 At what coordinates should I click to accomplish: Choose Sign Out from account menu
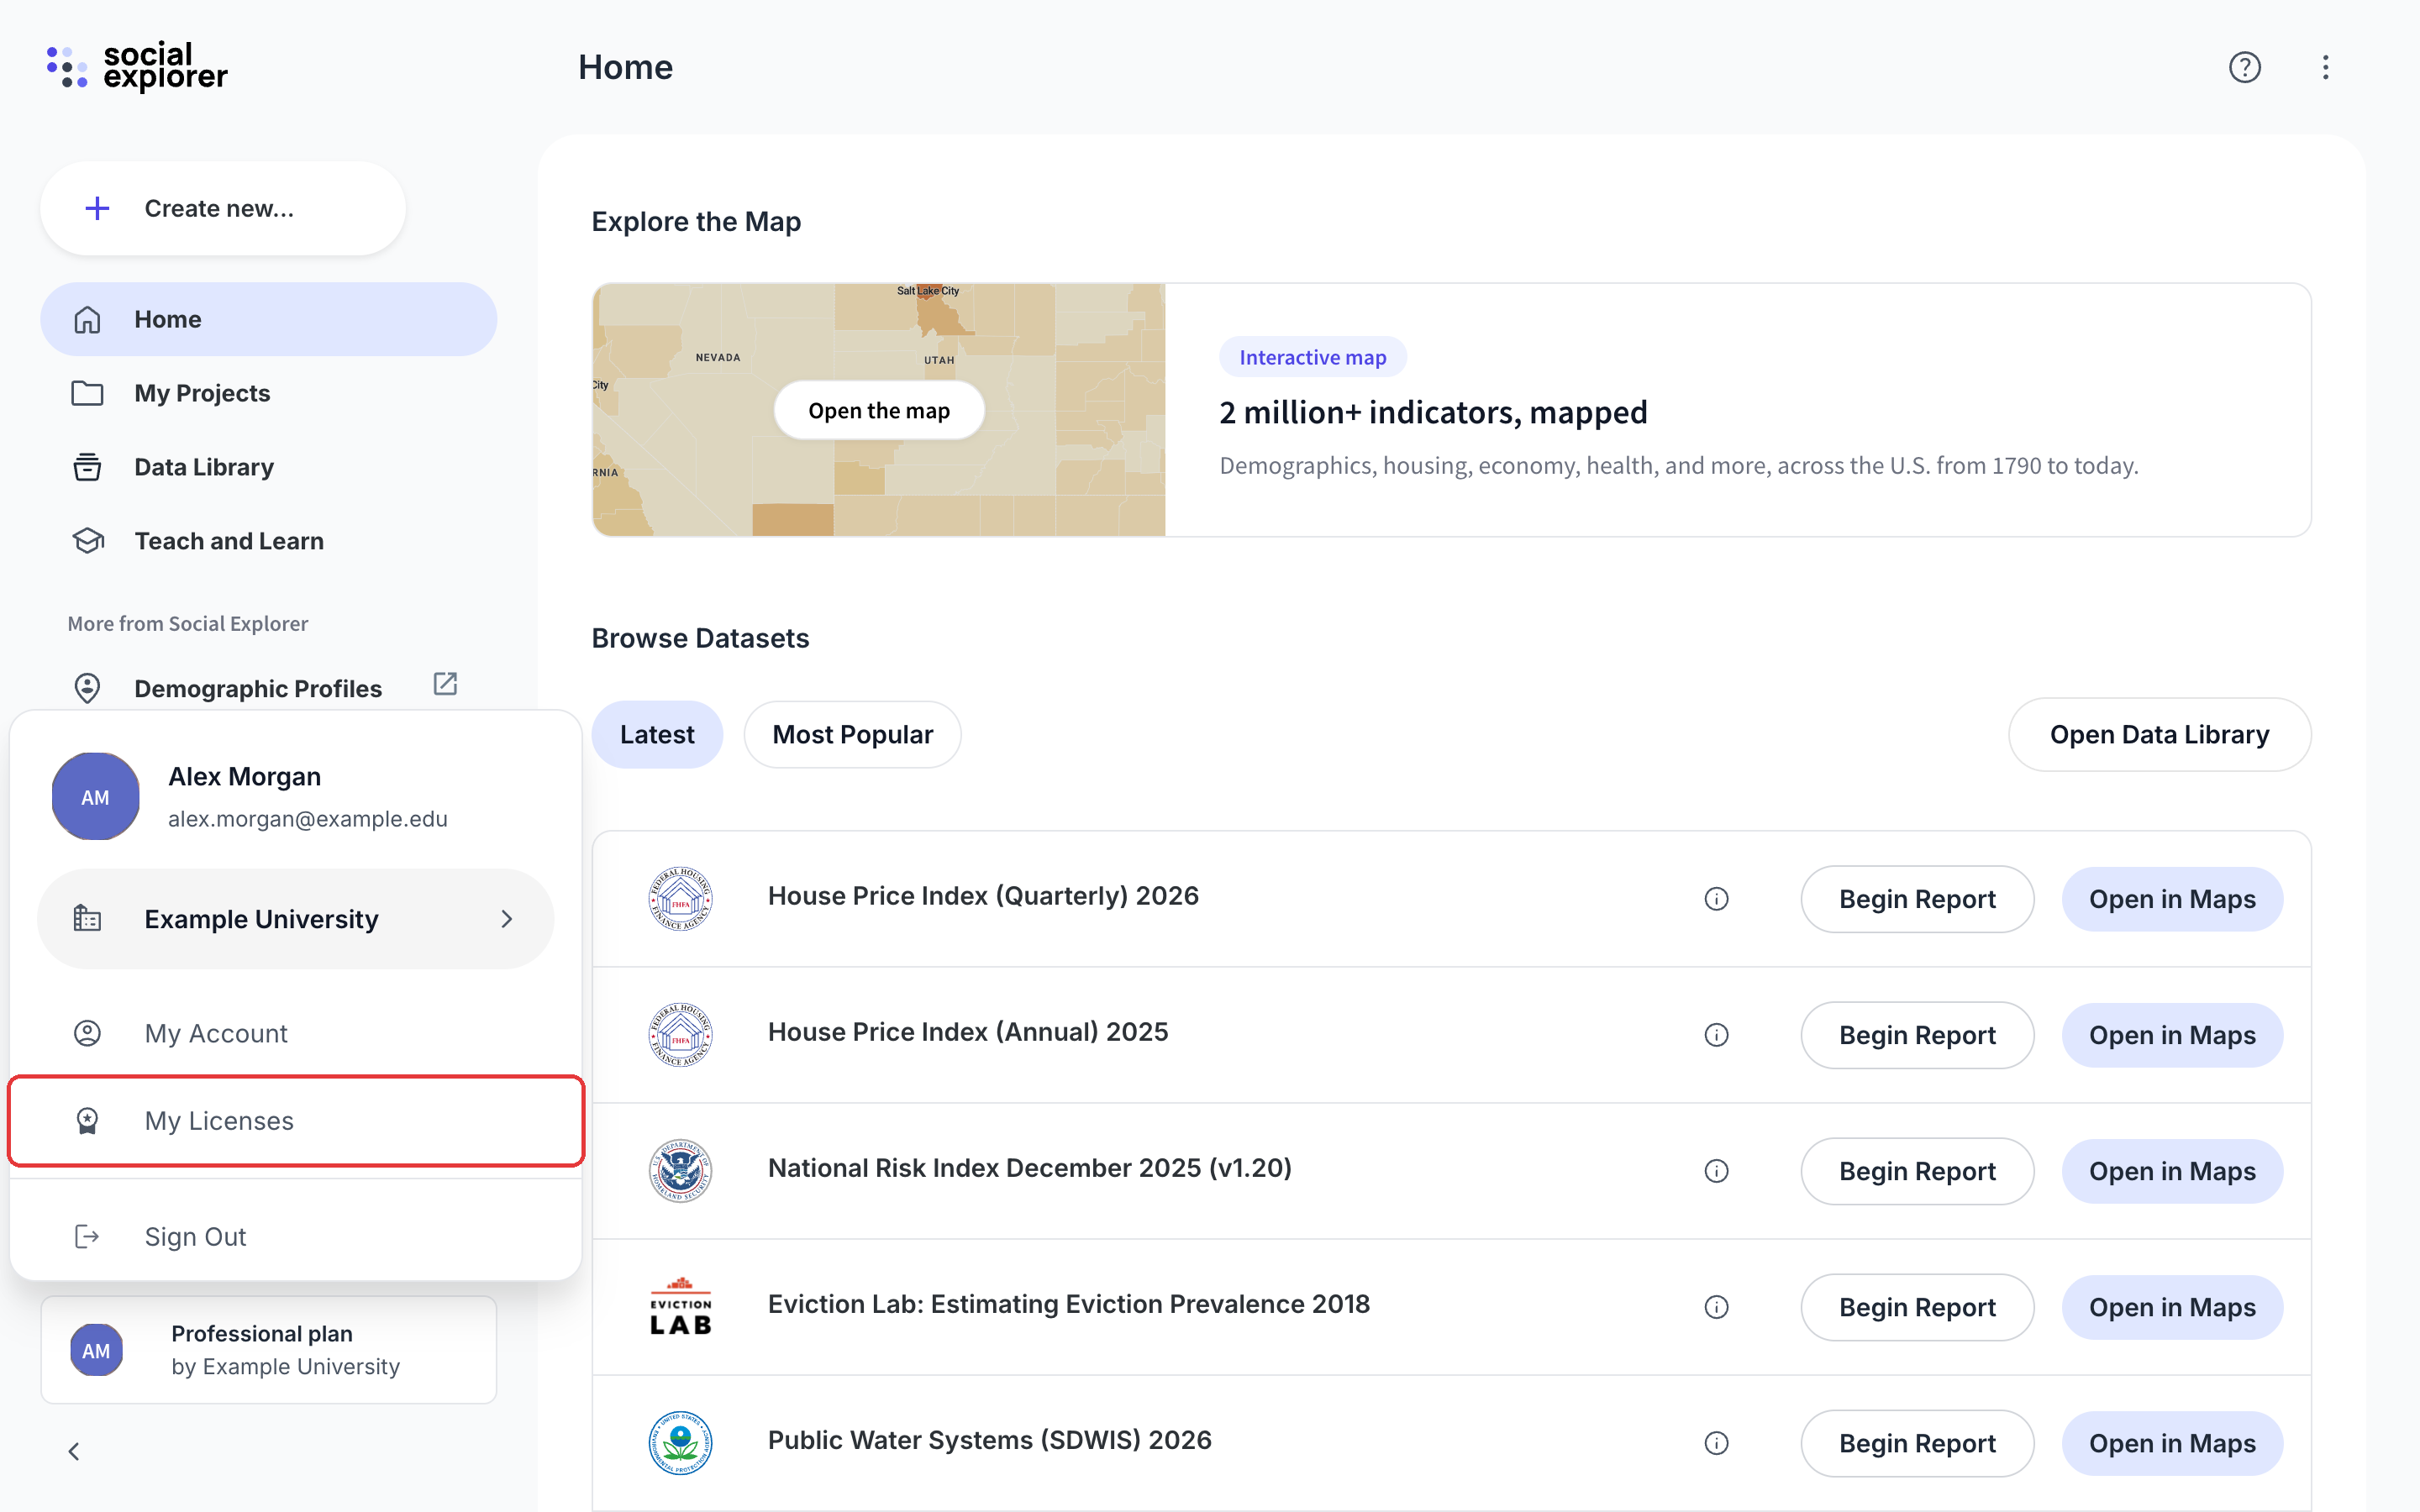click(x=295, y=1236)
